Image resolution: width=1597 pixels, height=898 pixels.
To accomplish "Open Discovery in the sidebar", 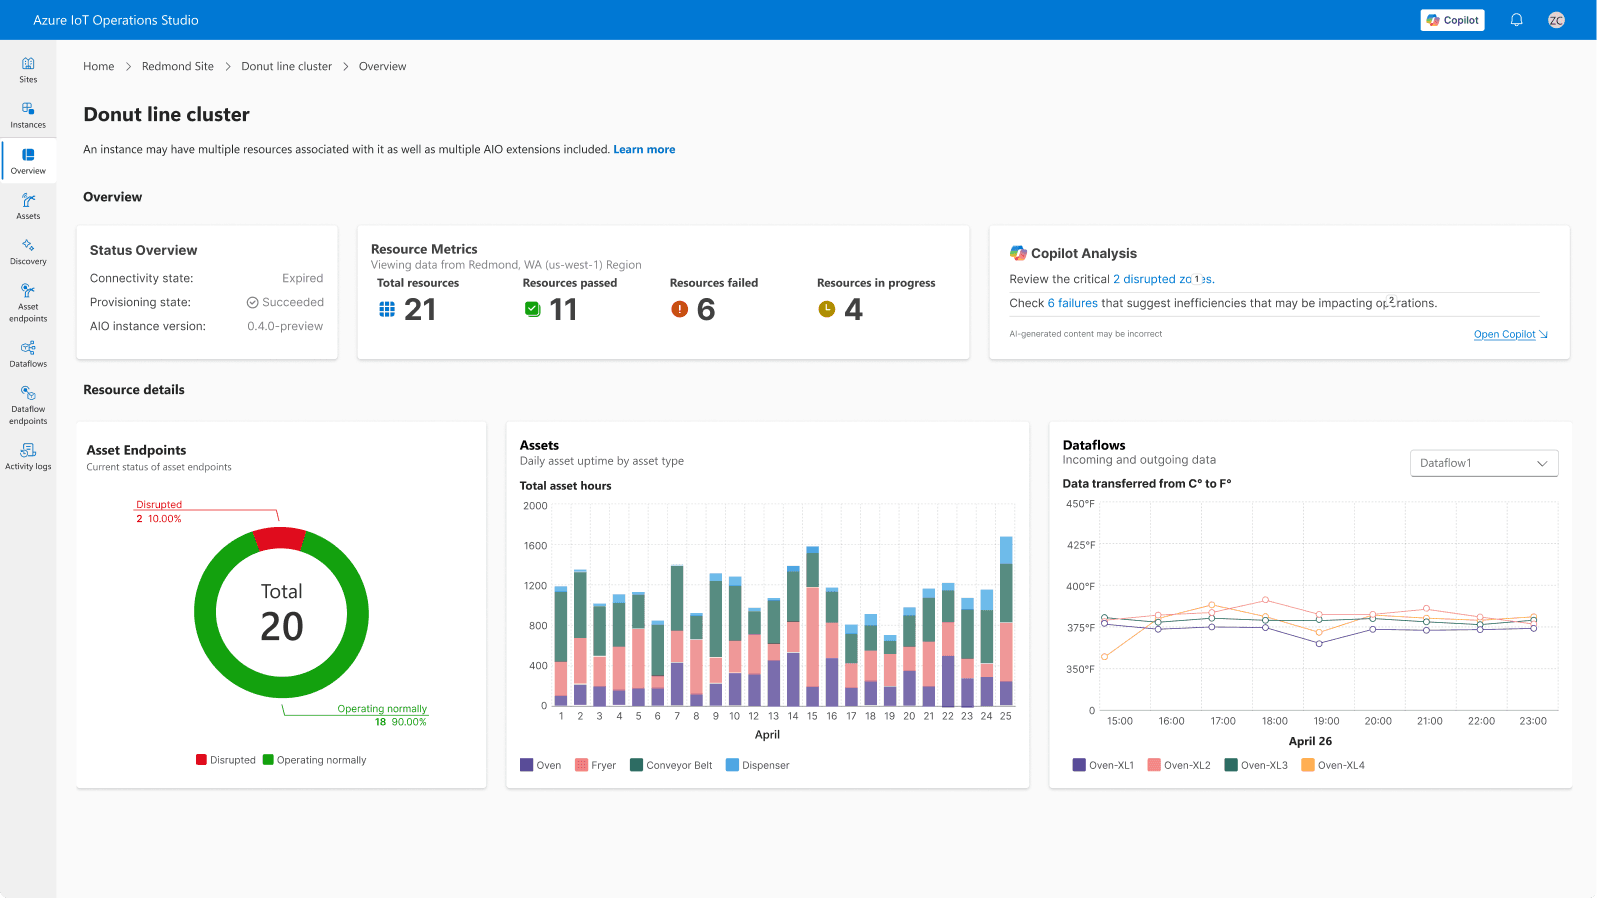I will [x=28, y=252].
